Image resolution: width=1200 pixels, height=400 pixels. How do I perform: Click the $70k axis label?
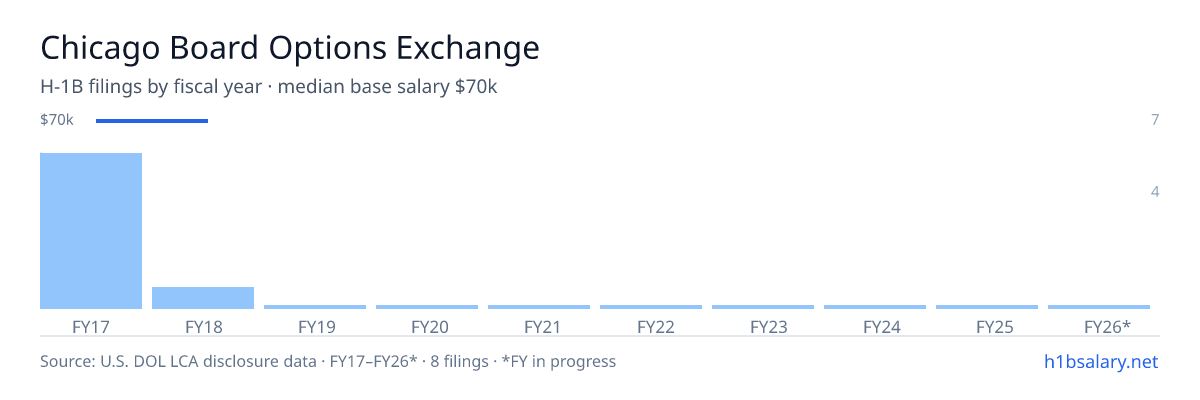click(57, 120)
